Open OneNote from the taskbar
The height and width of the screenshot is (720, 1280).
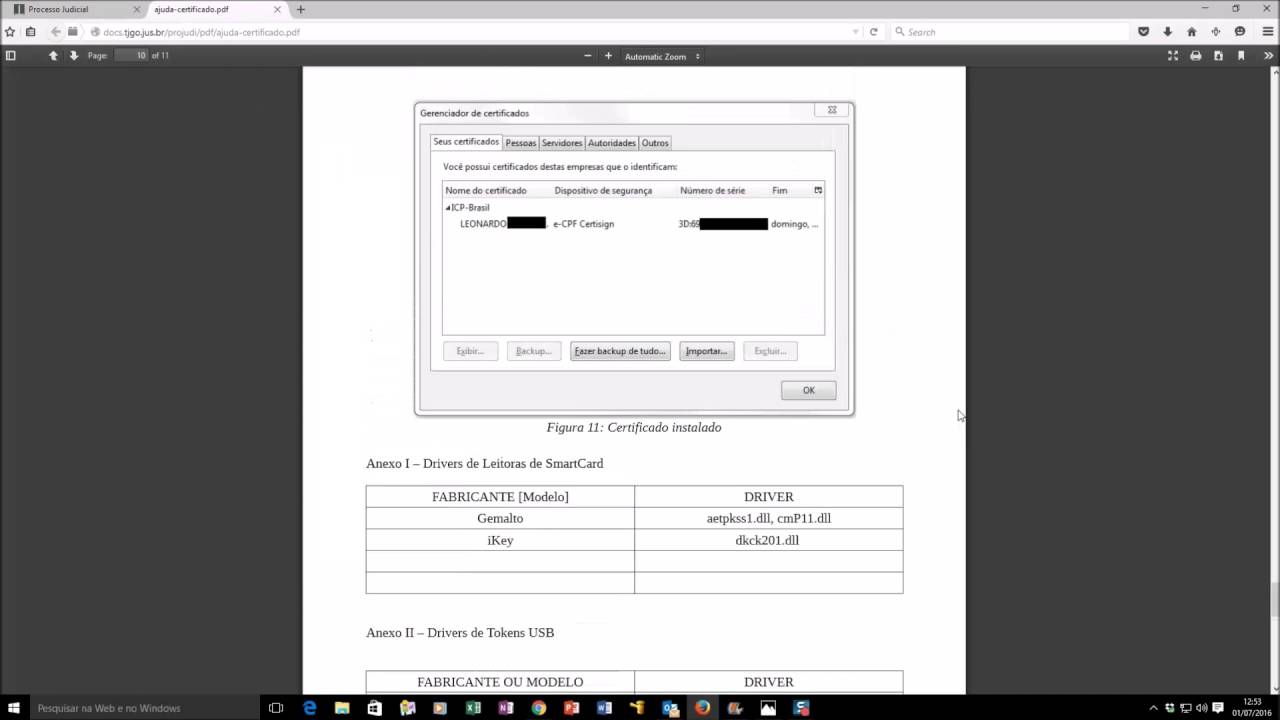(x=506, y=708)
